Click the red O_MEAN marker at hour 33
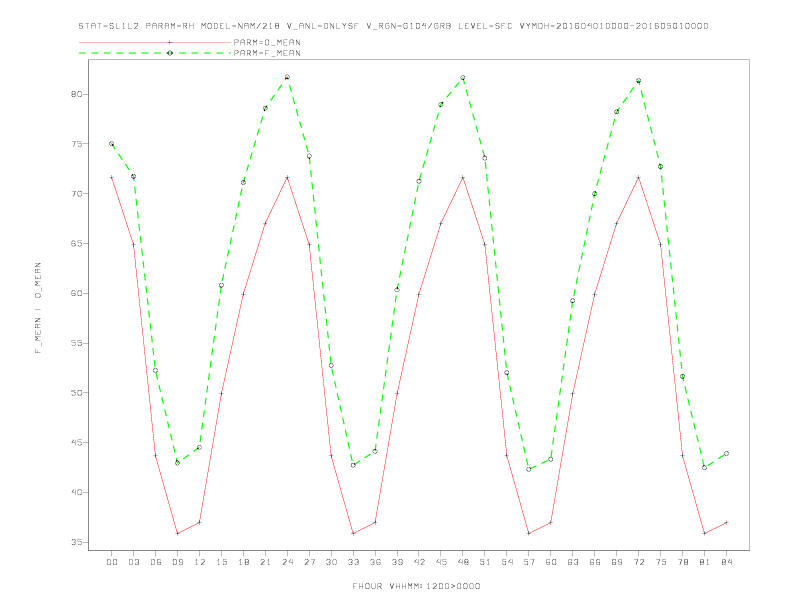 click(x=353, y=533)
